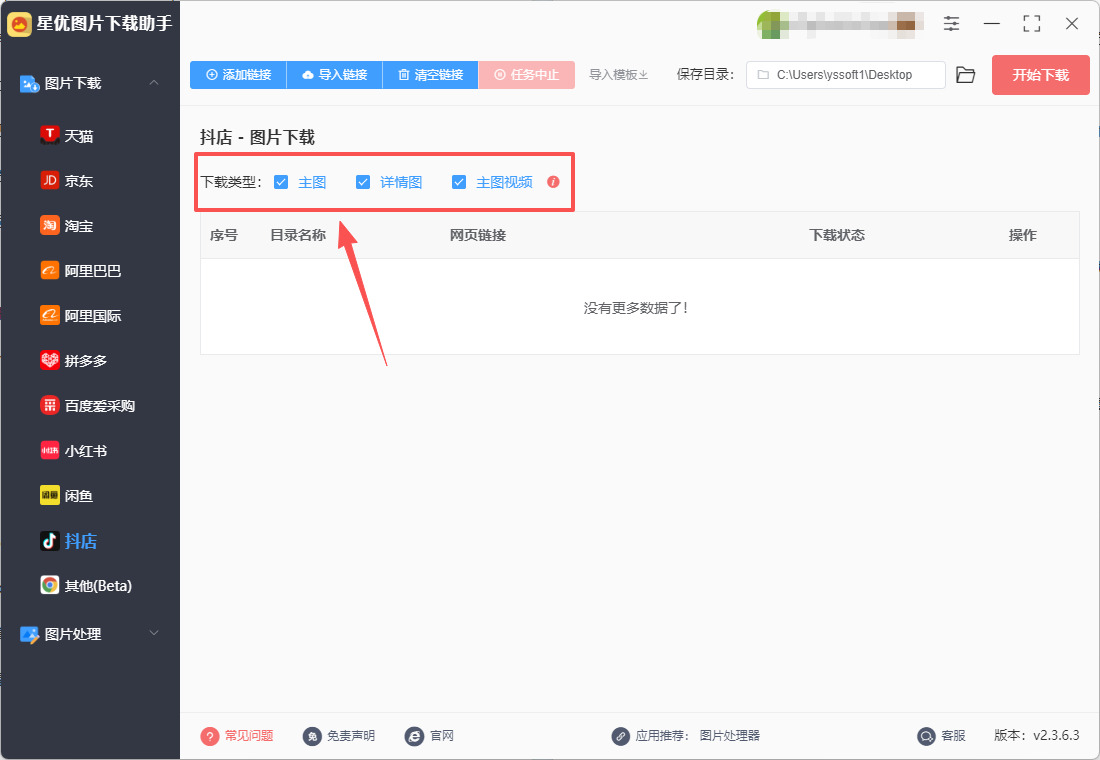Viewport: 1100px width, 760px height.
Task: Click the 没有更多数据了 message
Action: [x=636, y=308]
